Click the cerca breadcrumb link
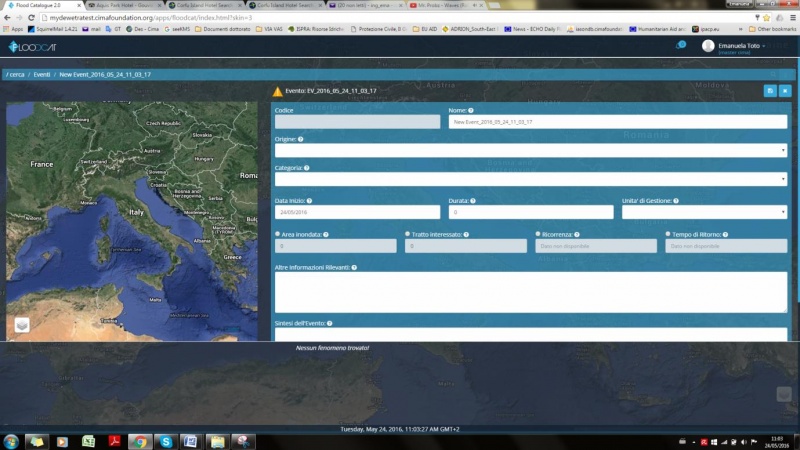Screen dimensions: 800x450 pos(16,74)
